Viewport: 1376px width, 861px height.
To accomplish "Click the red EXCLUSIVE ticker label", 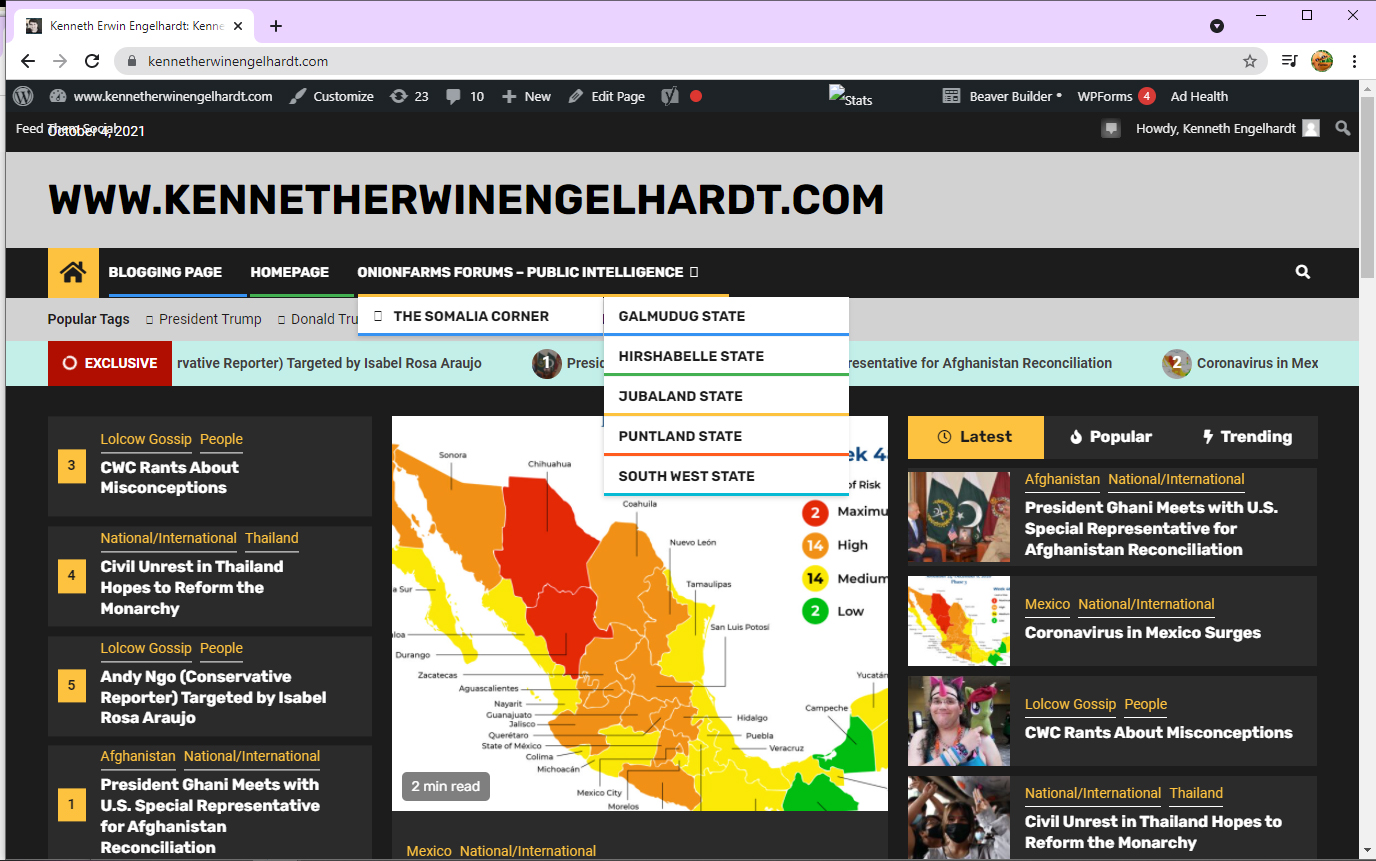I will [110, 363].
